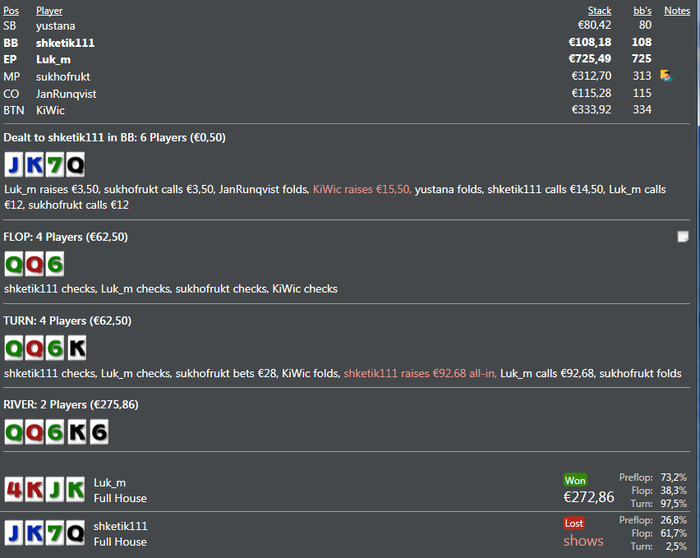The height and width of the screenshot is (558, 700).
Task: Click the Notes column header
Action: pos(677,11)
